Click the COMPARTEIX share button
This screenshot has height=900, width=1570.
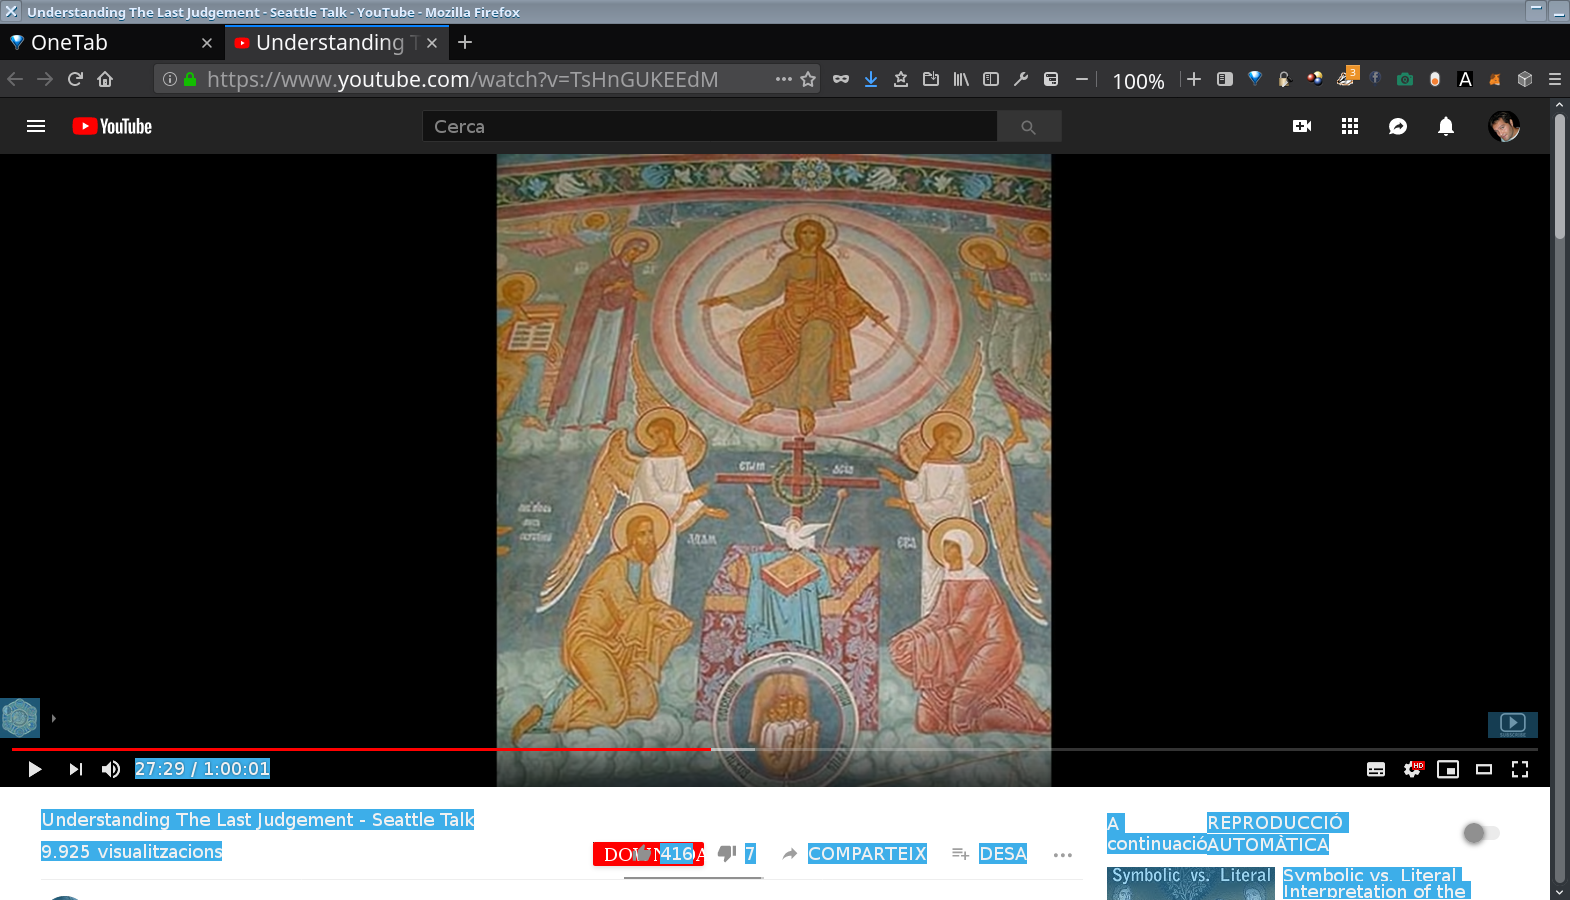[x=867, y=854]
